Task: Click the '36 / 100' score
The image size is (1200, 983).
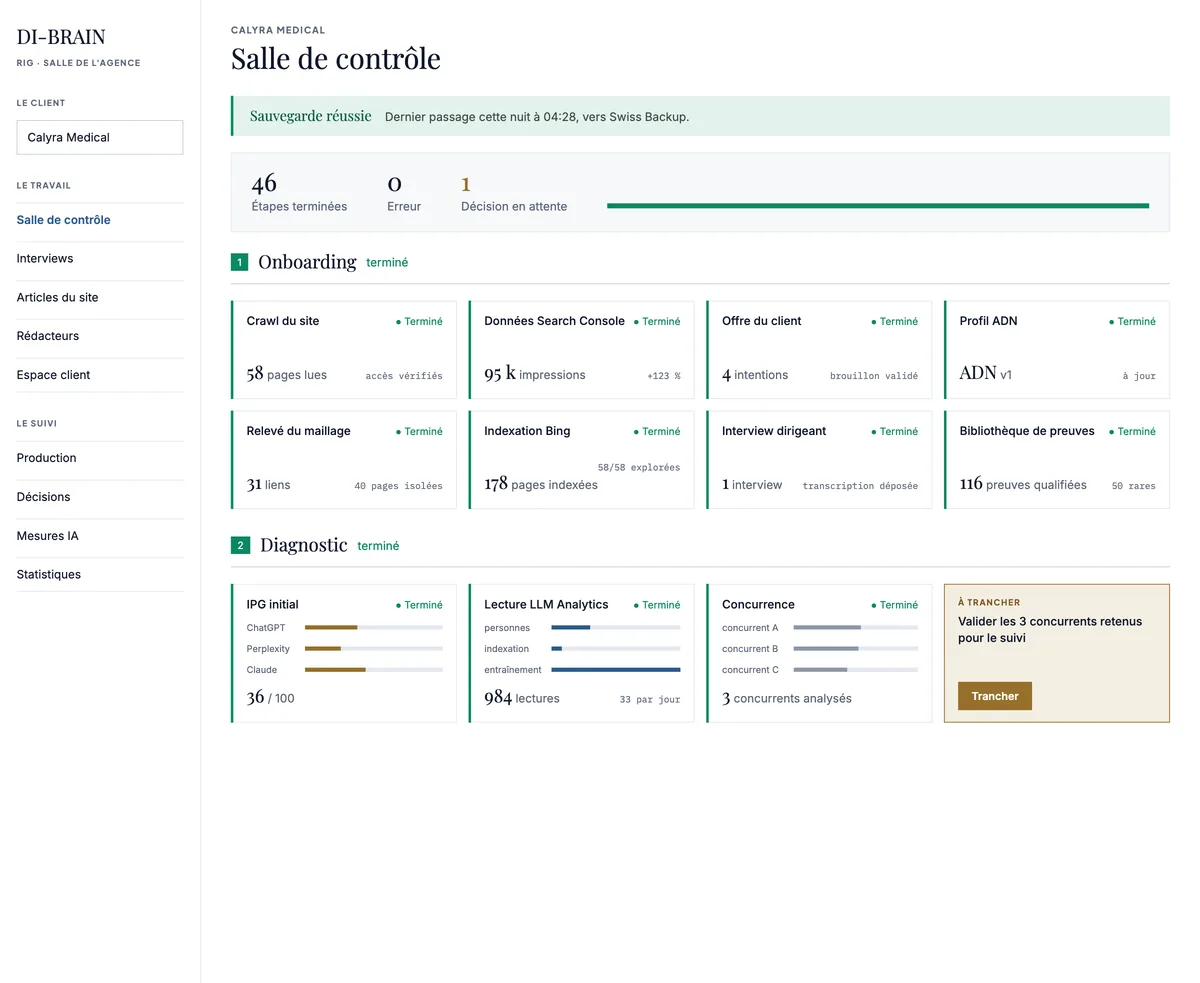Action: click(271, 697)
